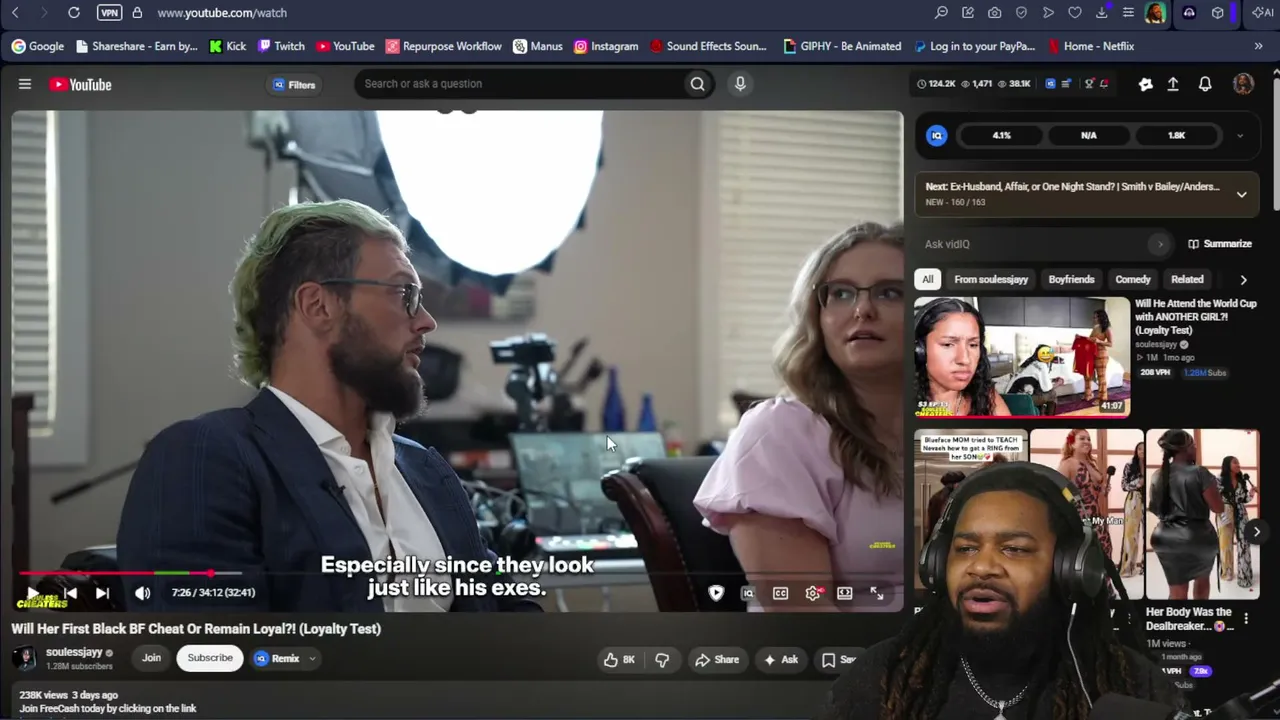Click the Ask vidIQ input field
1280x720 pixels.
point(1045,244)
